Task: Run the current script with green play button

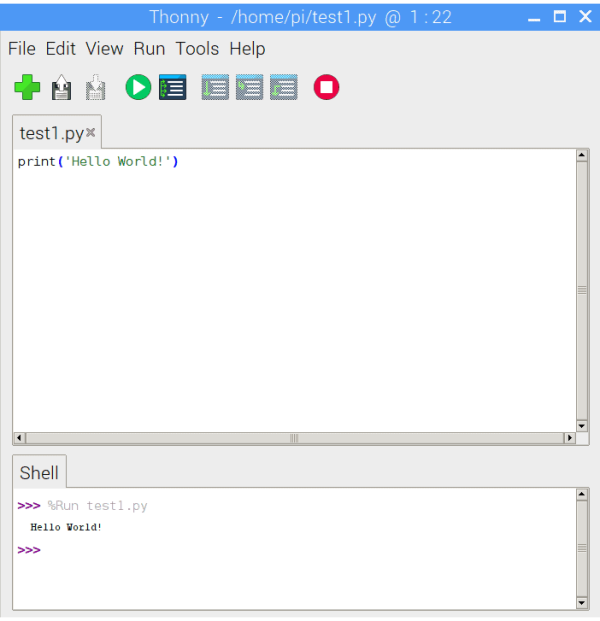Action: 138,88
